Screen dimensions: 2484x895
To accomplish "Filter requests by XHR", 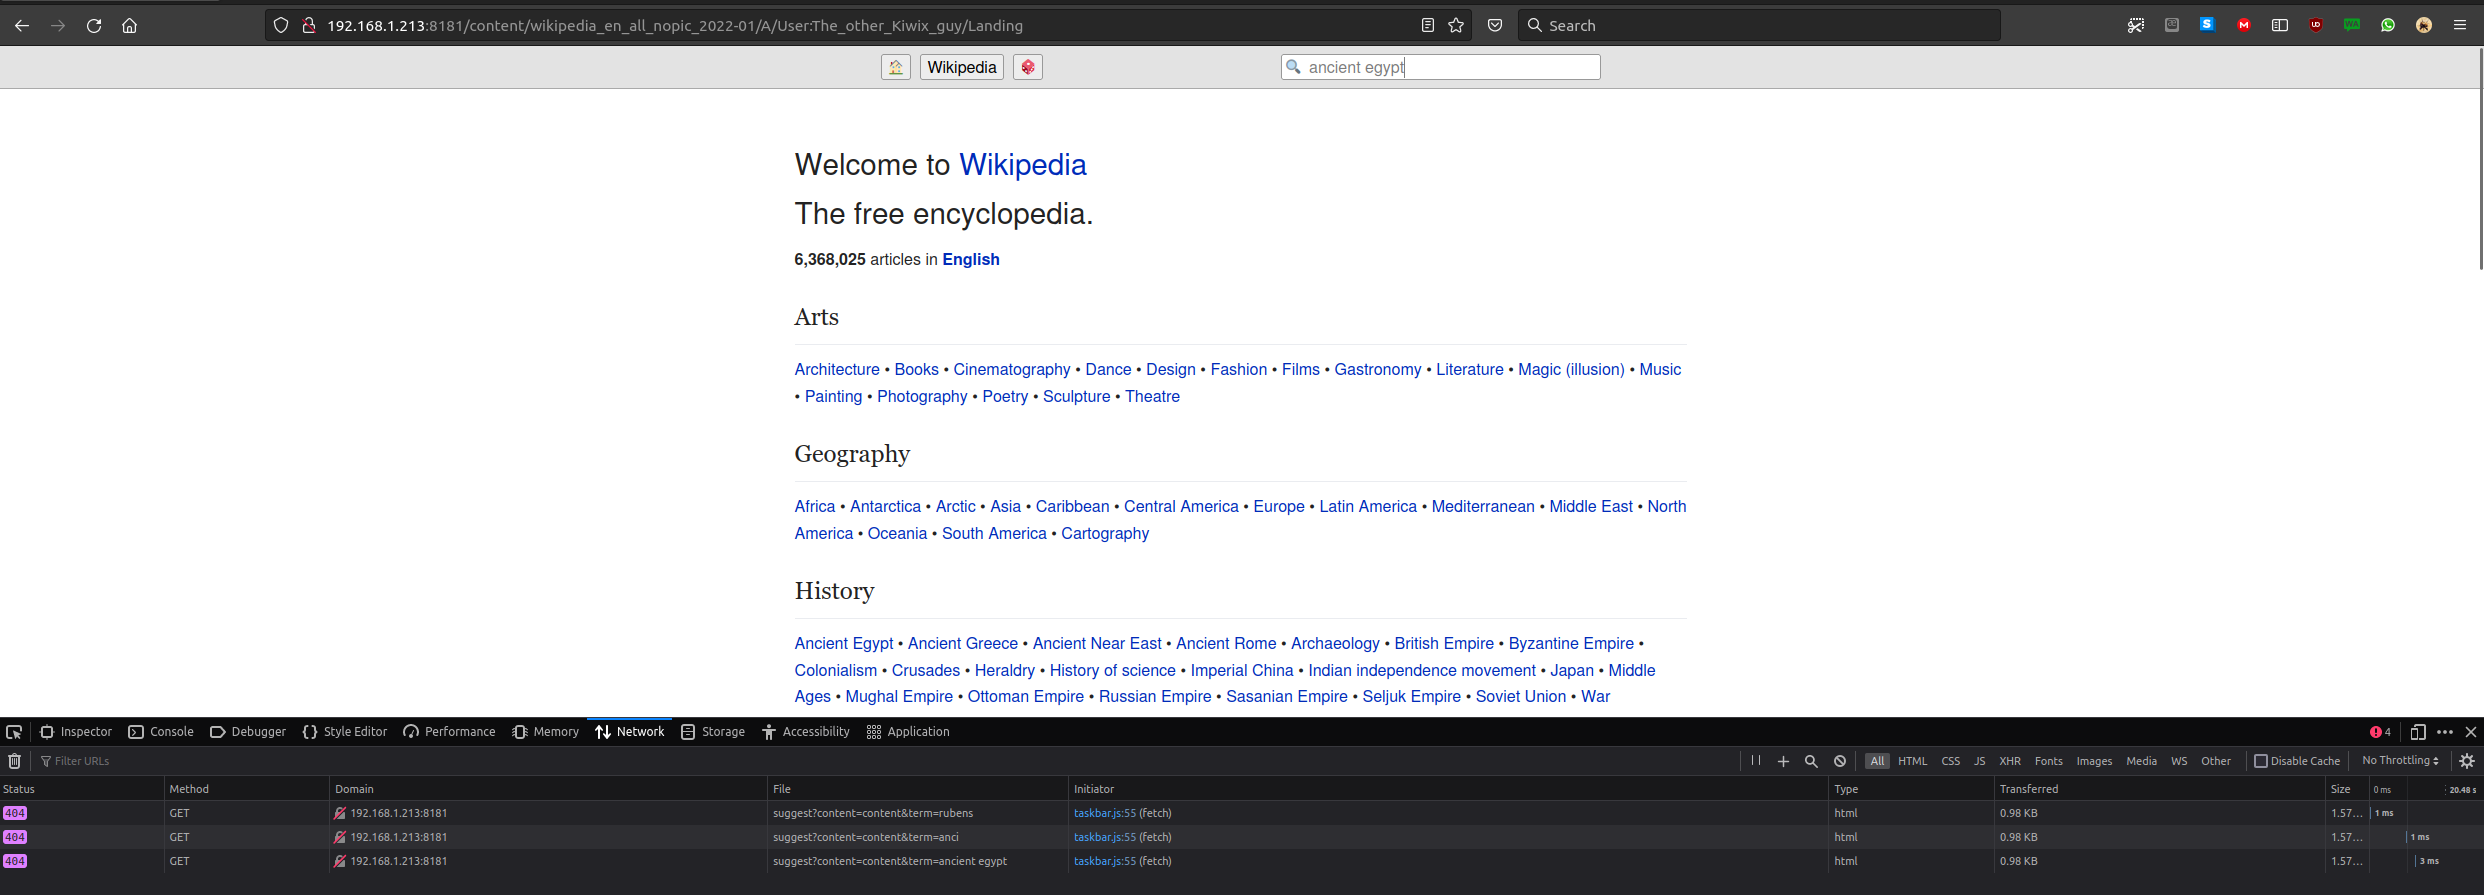I will point(2010,761).
